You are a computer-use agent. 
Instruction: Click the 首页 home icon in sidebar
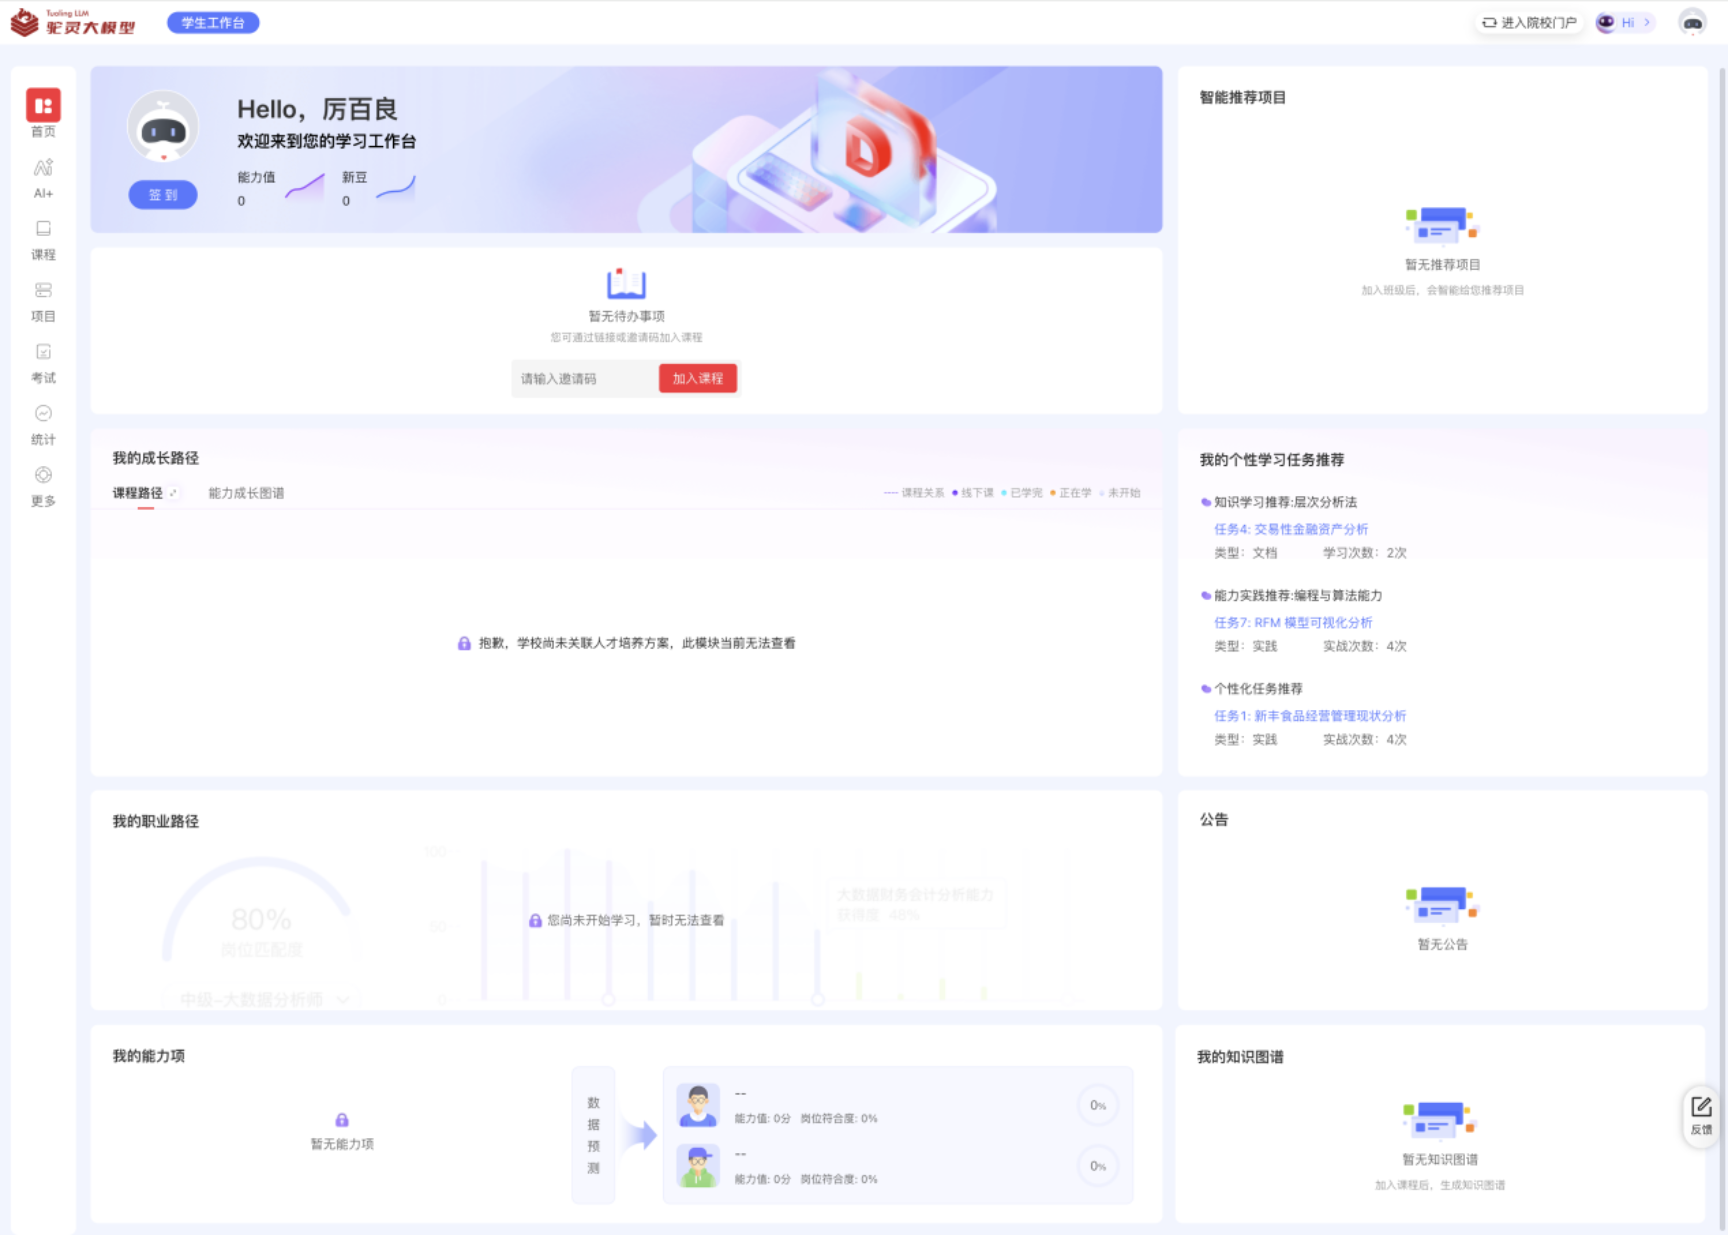(x=43, y=106)
